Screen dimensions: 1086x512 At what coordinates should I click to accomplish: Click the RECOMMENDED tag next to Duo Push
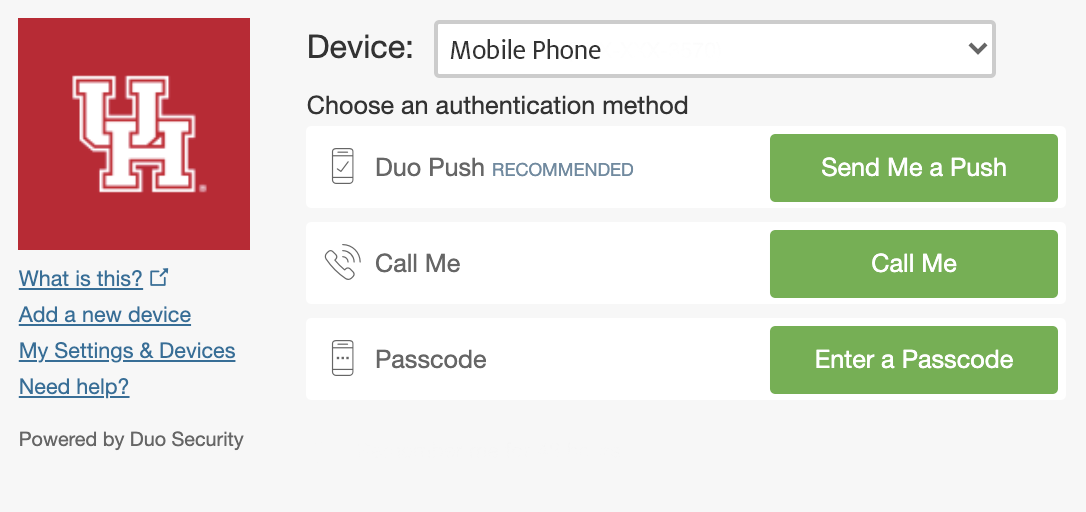563,170
